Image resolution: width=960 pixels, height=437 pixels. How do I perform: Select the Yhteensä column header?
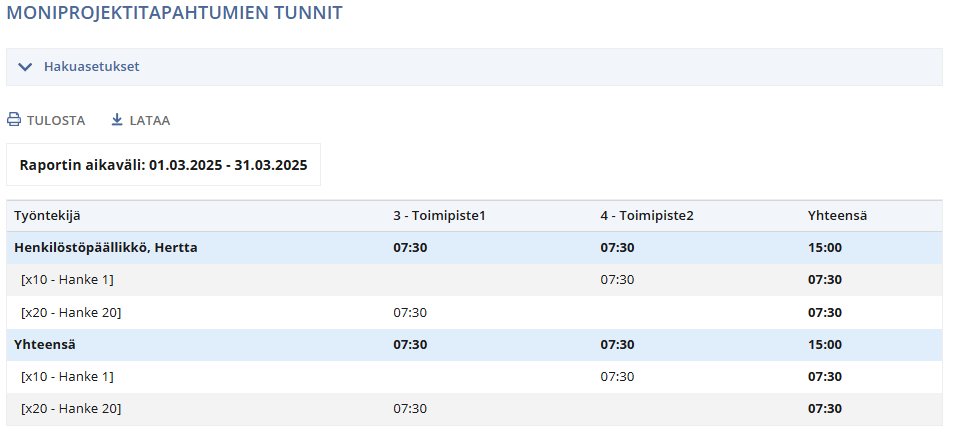pos(837,215)
